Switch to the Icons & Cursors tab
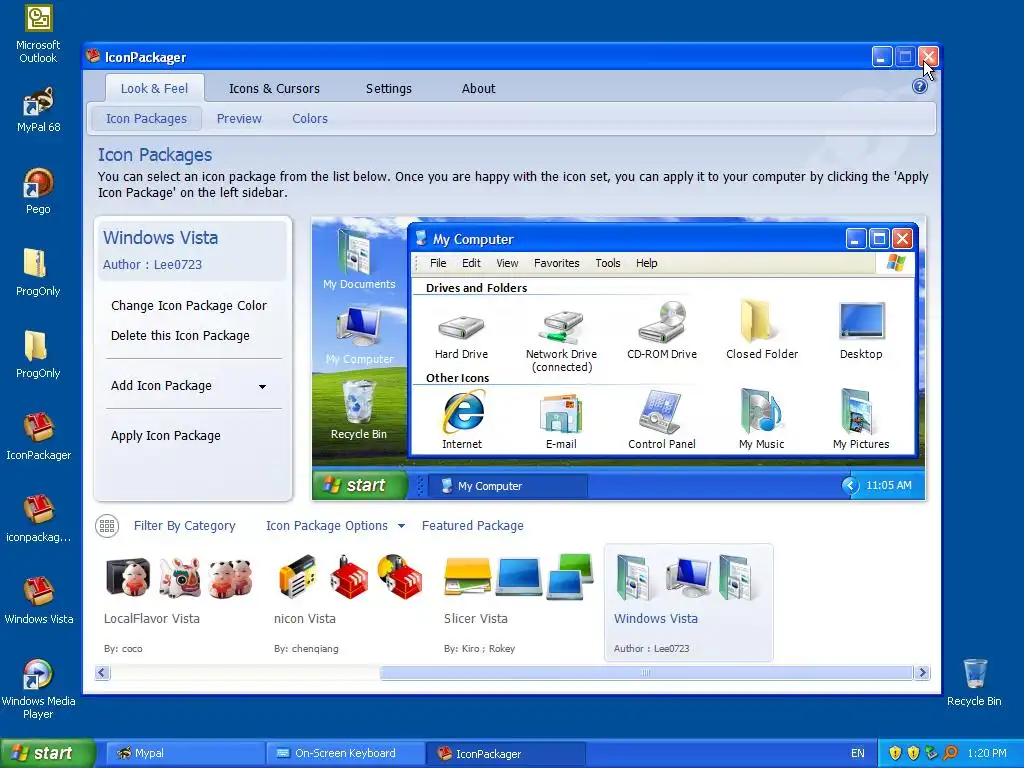This screenshot has height=768, width=1024. (274, 88)
